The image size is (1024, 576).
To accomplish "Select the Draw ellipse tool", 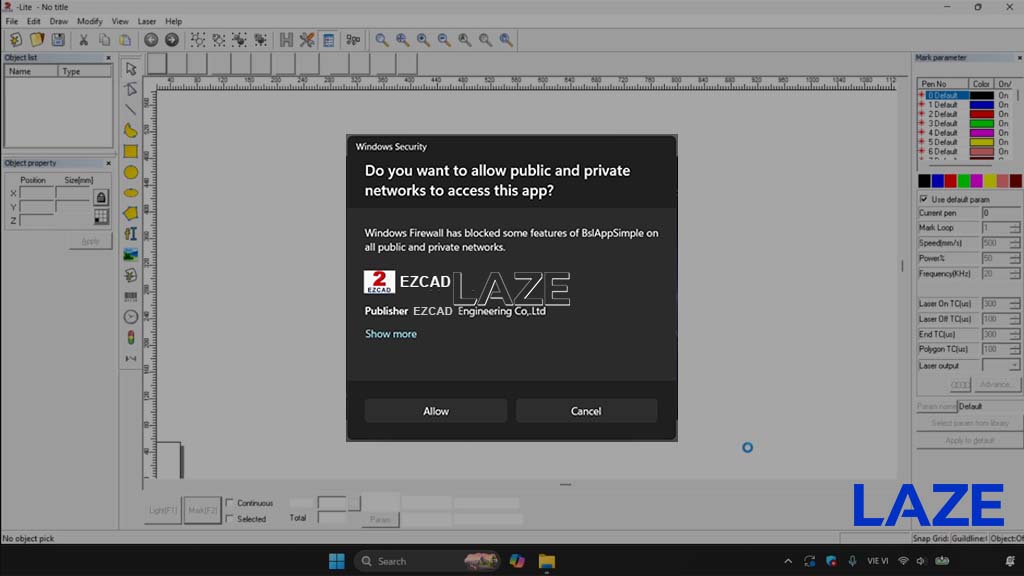I will [131, 193].
